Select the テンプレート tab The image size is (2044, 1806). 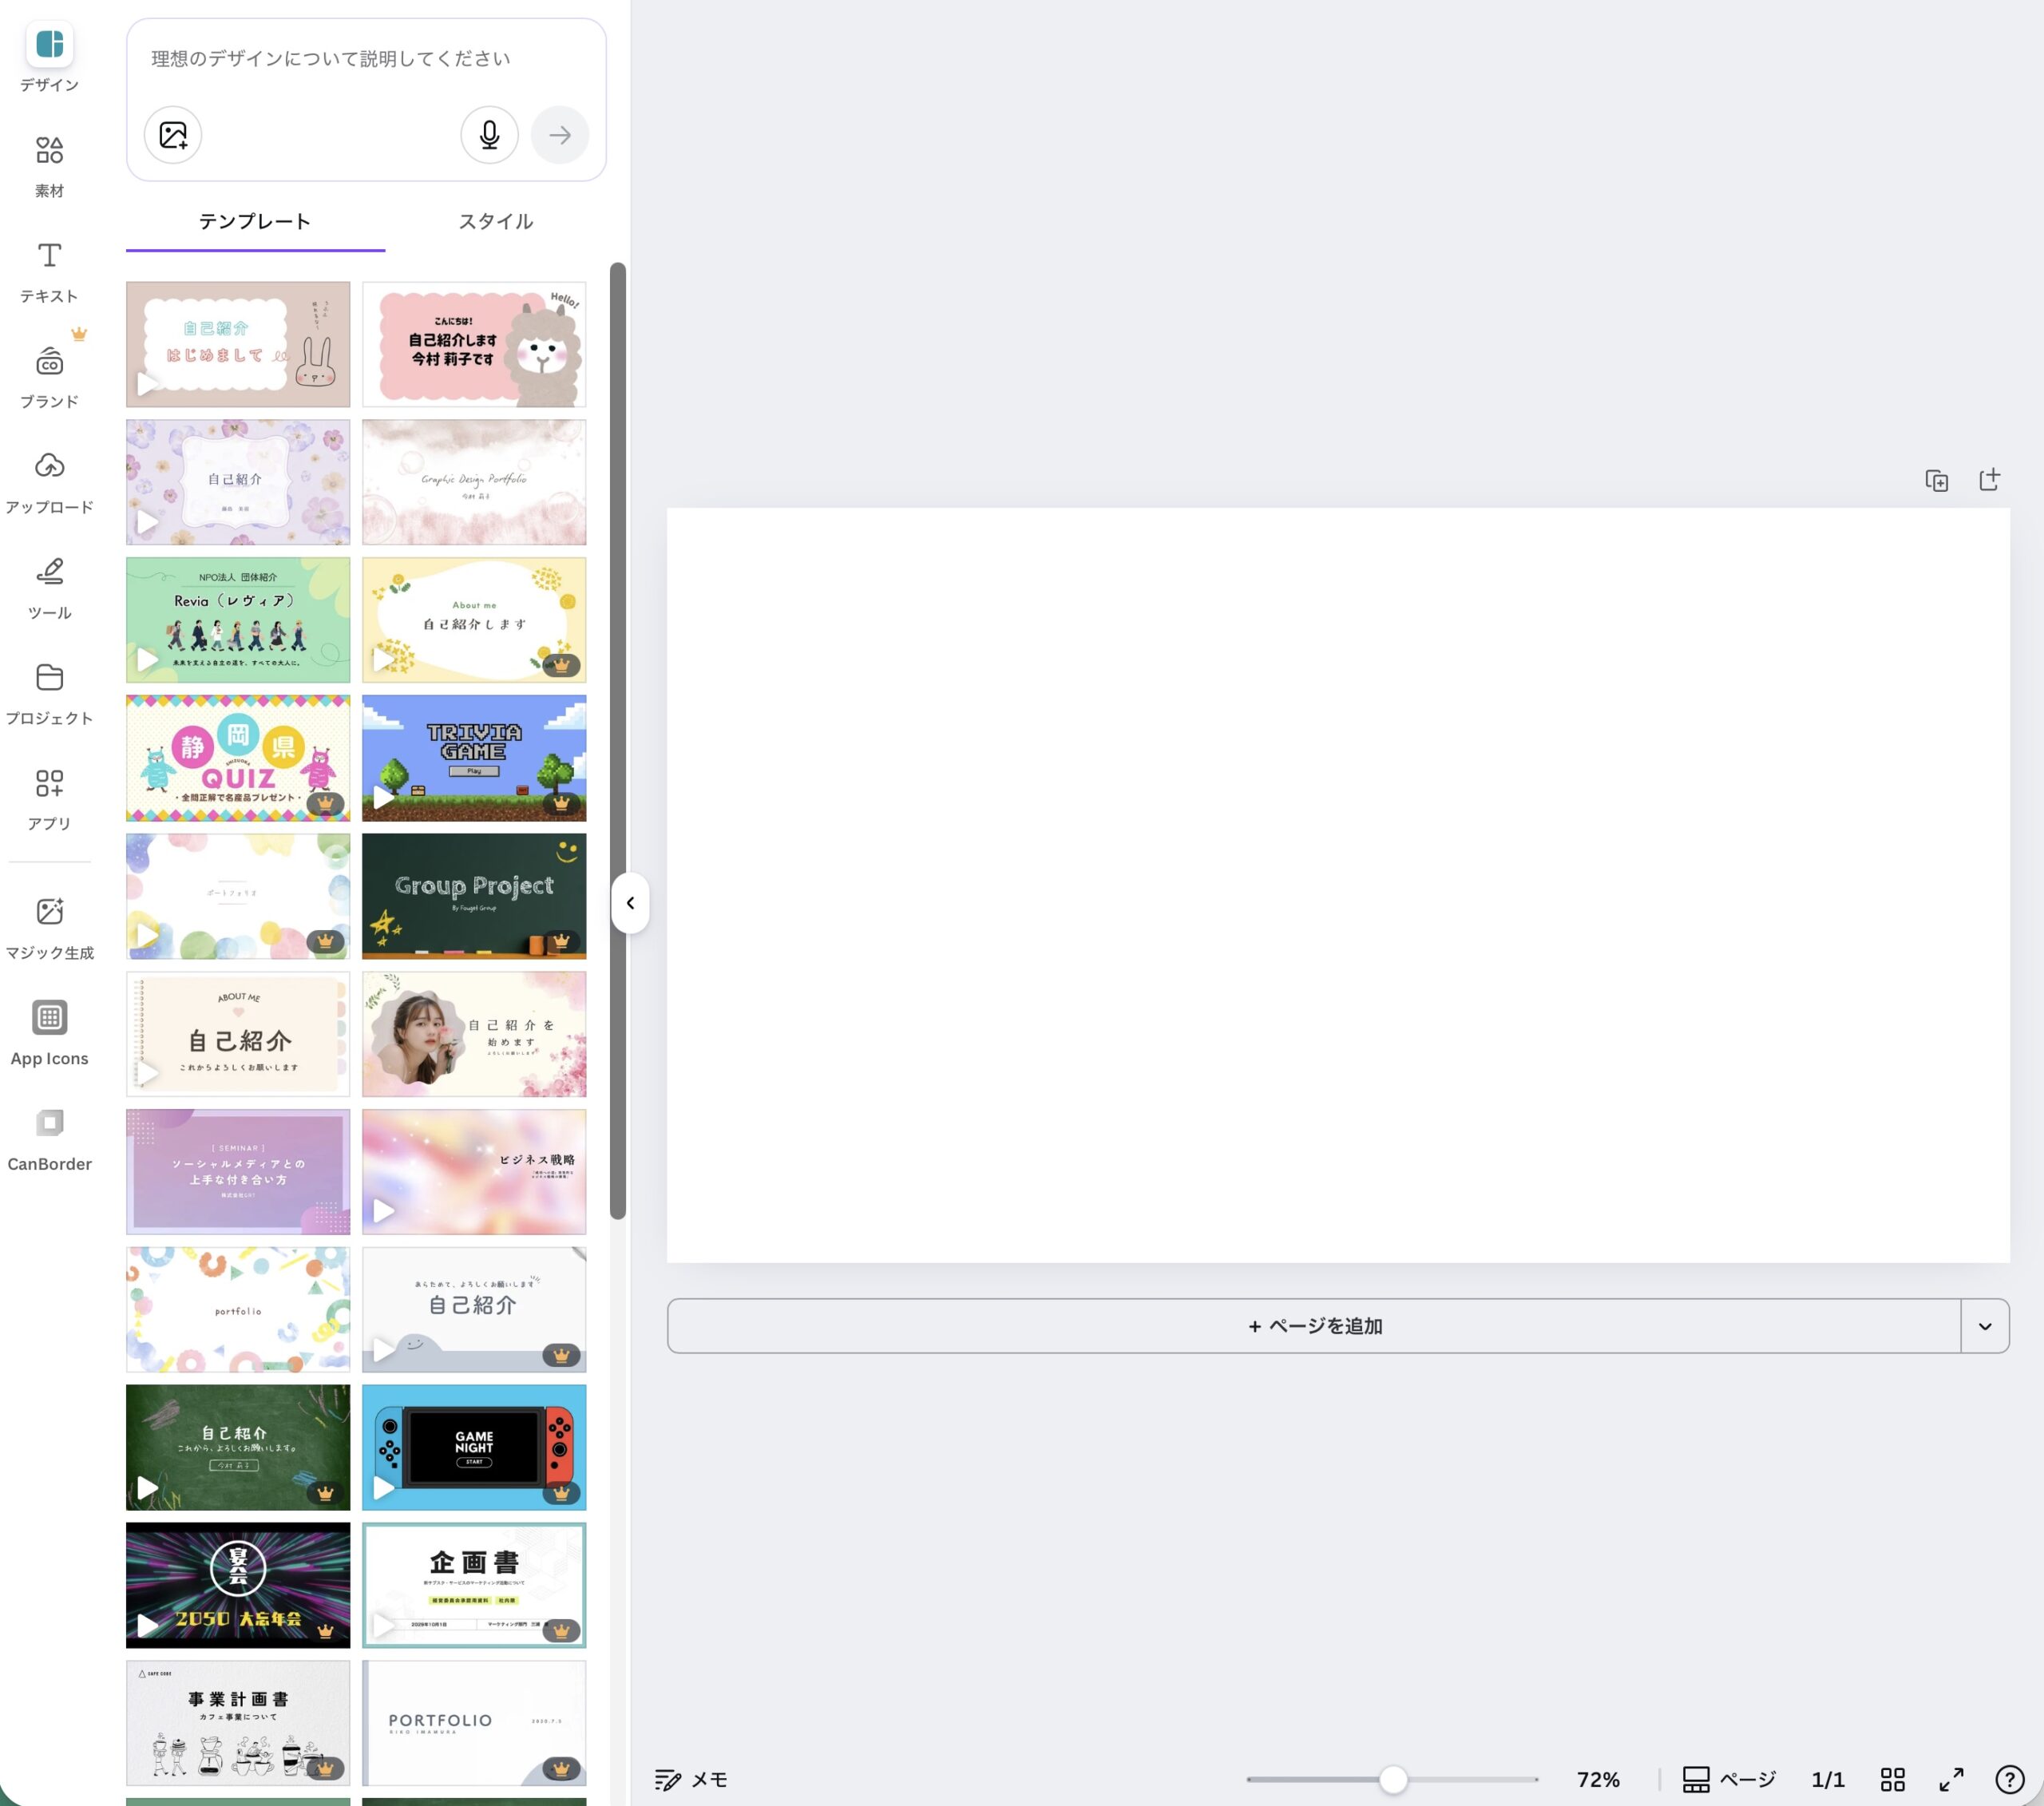tap(254, 221)
